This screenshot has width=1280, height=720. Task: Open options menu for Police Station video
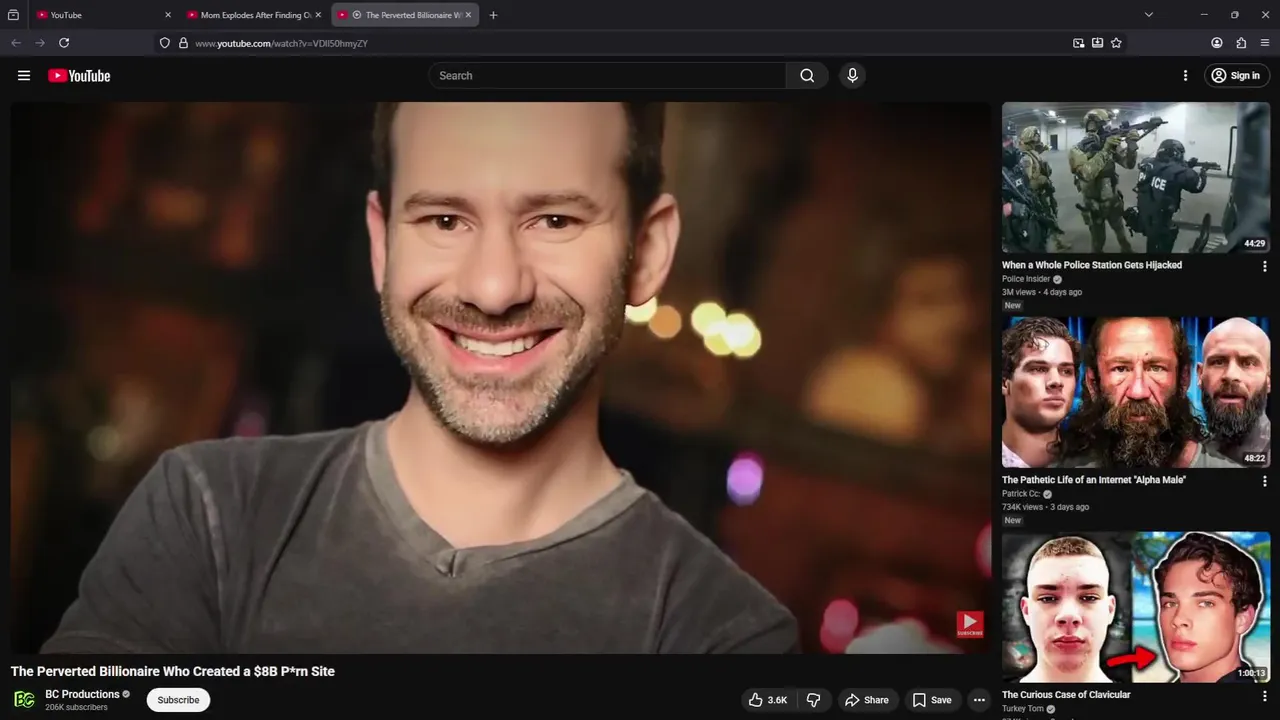[1264, 266]
